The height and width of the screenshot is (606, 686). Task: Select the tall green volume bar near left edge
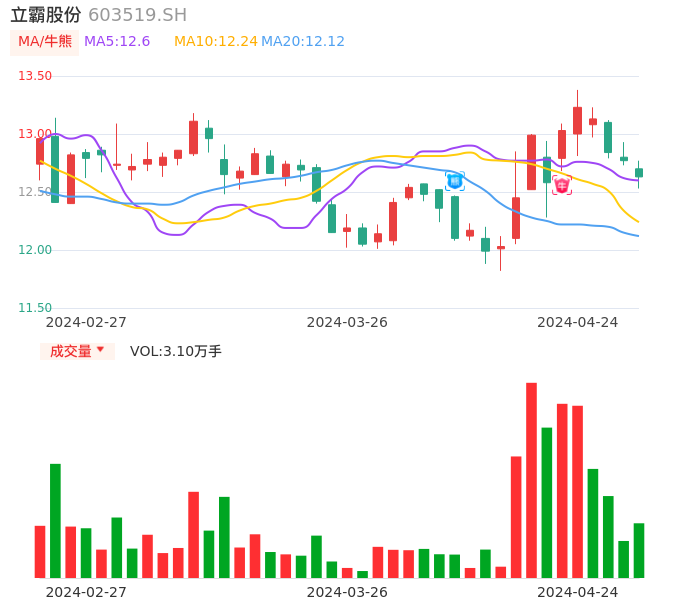tap(56, 520)
